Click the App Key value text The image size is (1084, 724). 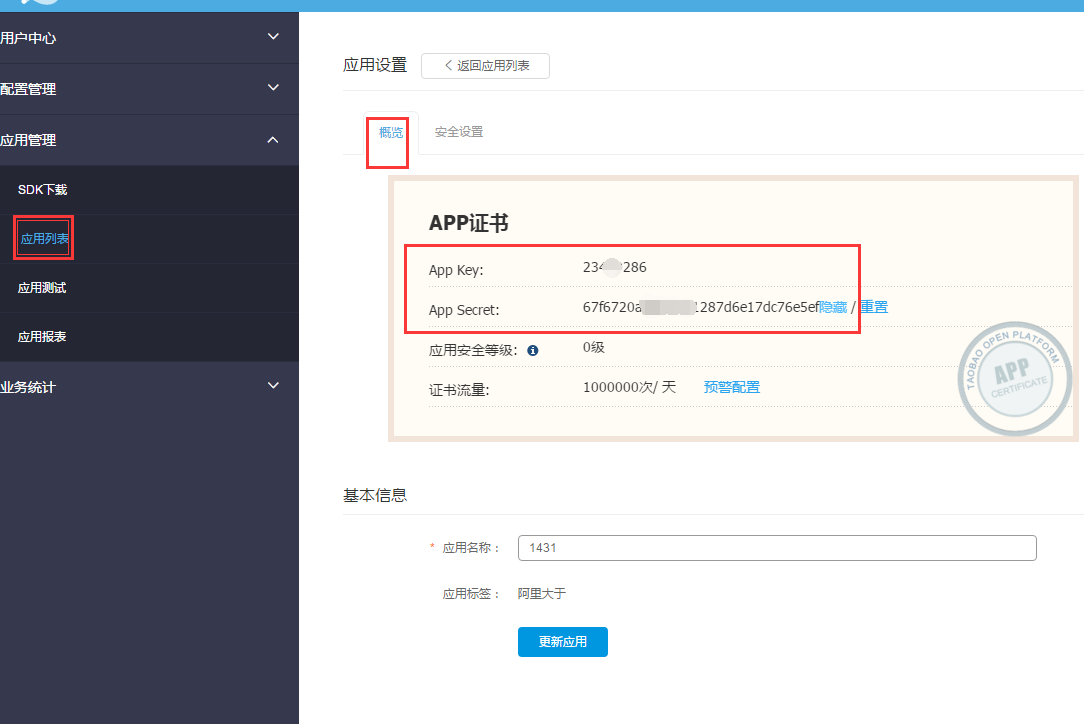(614, 267)
